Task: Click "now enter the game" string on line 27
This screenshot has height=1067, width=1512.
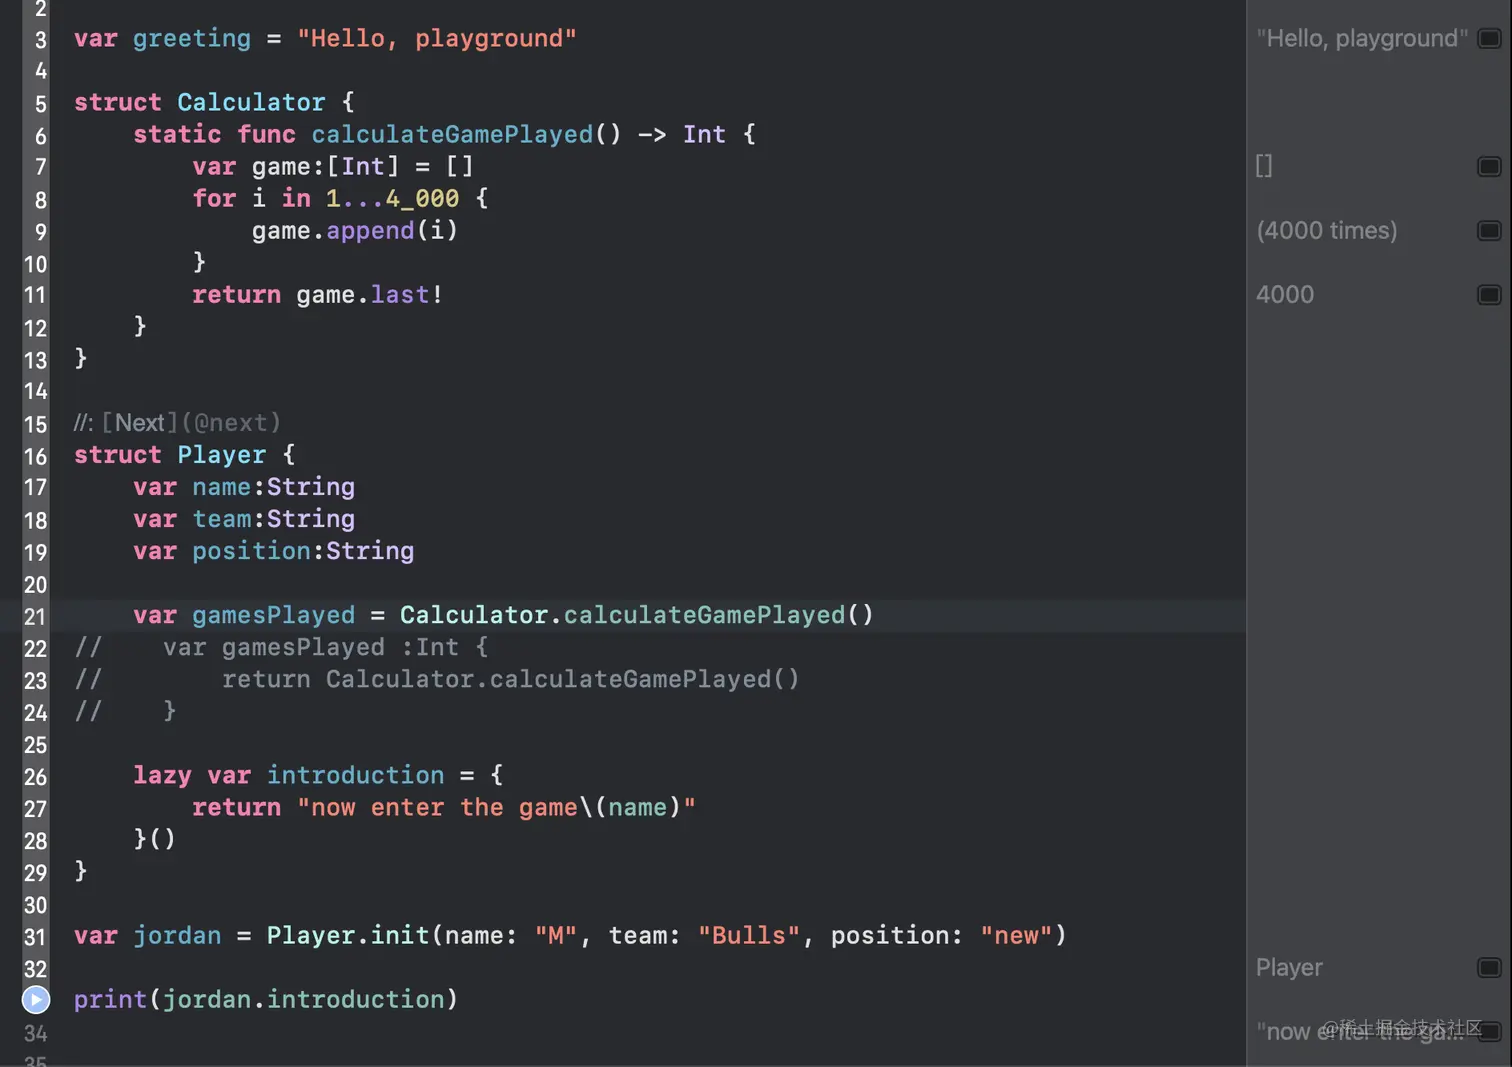Action: click(x=496, y=807)
